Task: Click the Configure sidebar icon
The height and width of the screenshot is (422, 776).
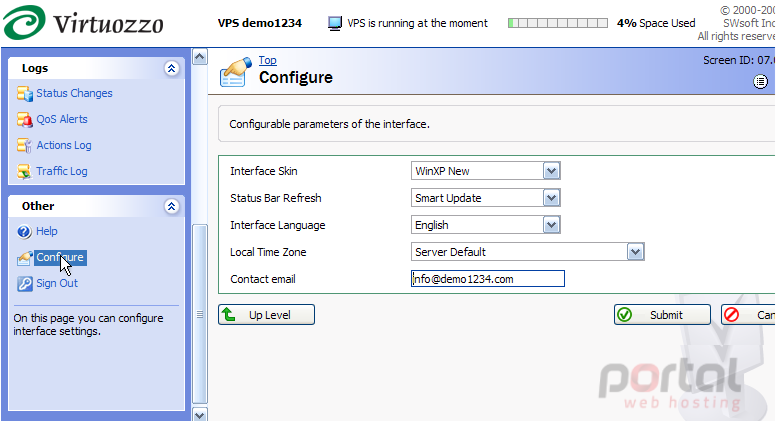Action: [24, 258]
